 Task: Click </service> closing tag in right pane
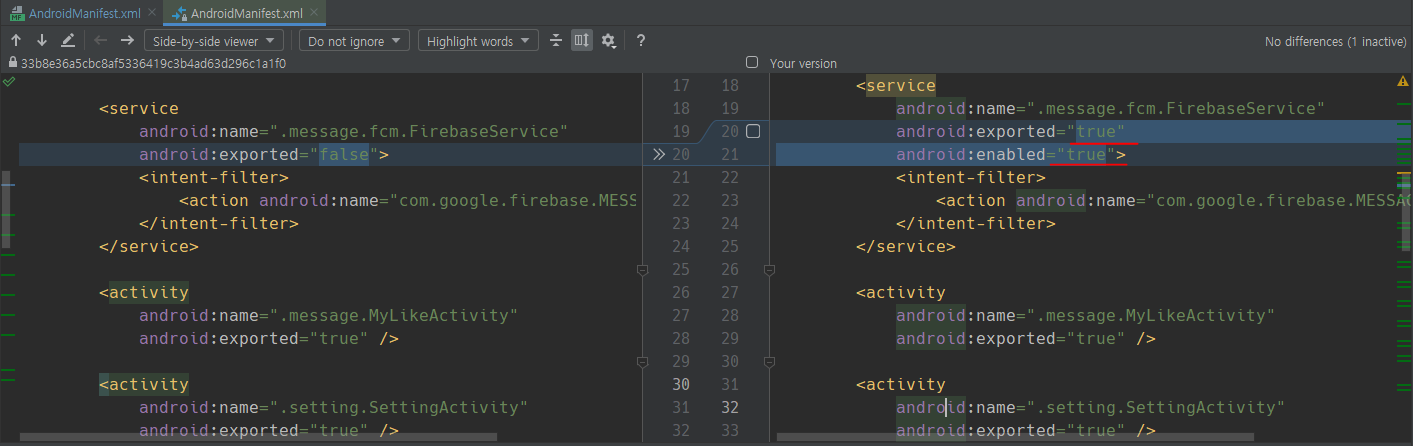(x=905, y=246)
